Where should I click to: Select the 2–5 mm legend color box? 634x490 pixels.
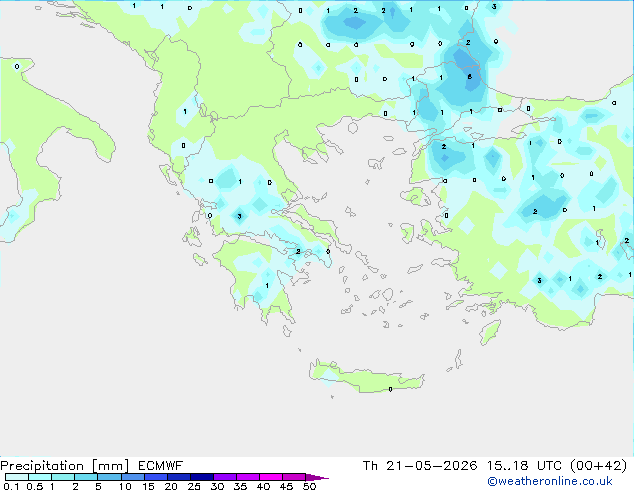click(86, 477)
